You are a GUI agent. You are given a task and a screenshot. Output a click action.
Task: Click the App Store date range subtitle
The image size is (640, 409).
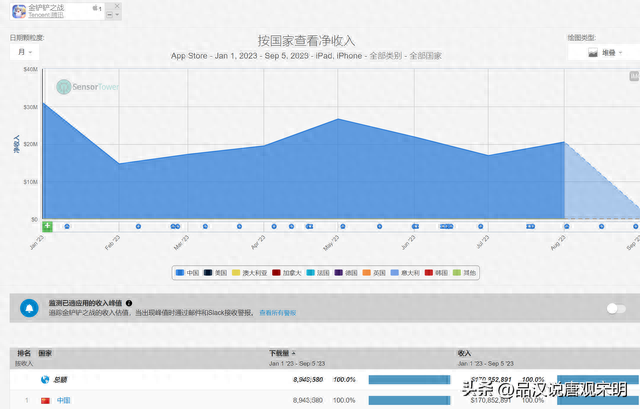[x=306, y=56]
